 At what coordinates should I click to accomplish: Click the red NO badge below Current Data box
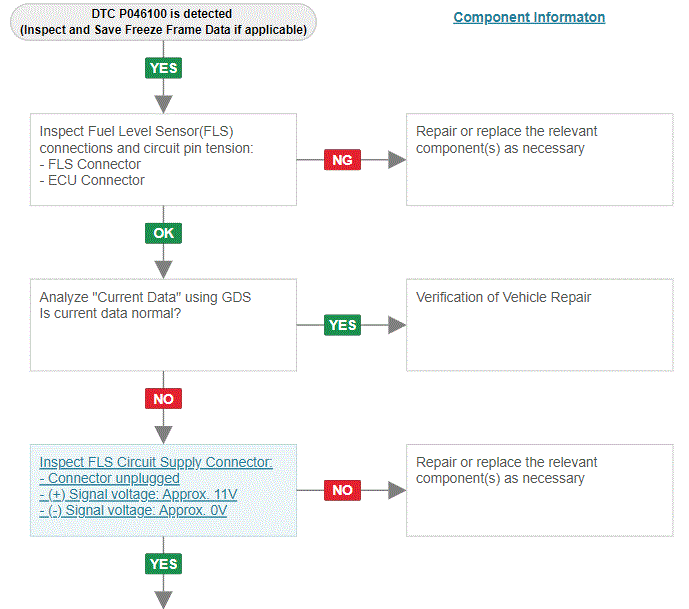click(163, 399)
